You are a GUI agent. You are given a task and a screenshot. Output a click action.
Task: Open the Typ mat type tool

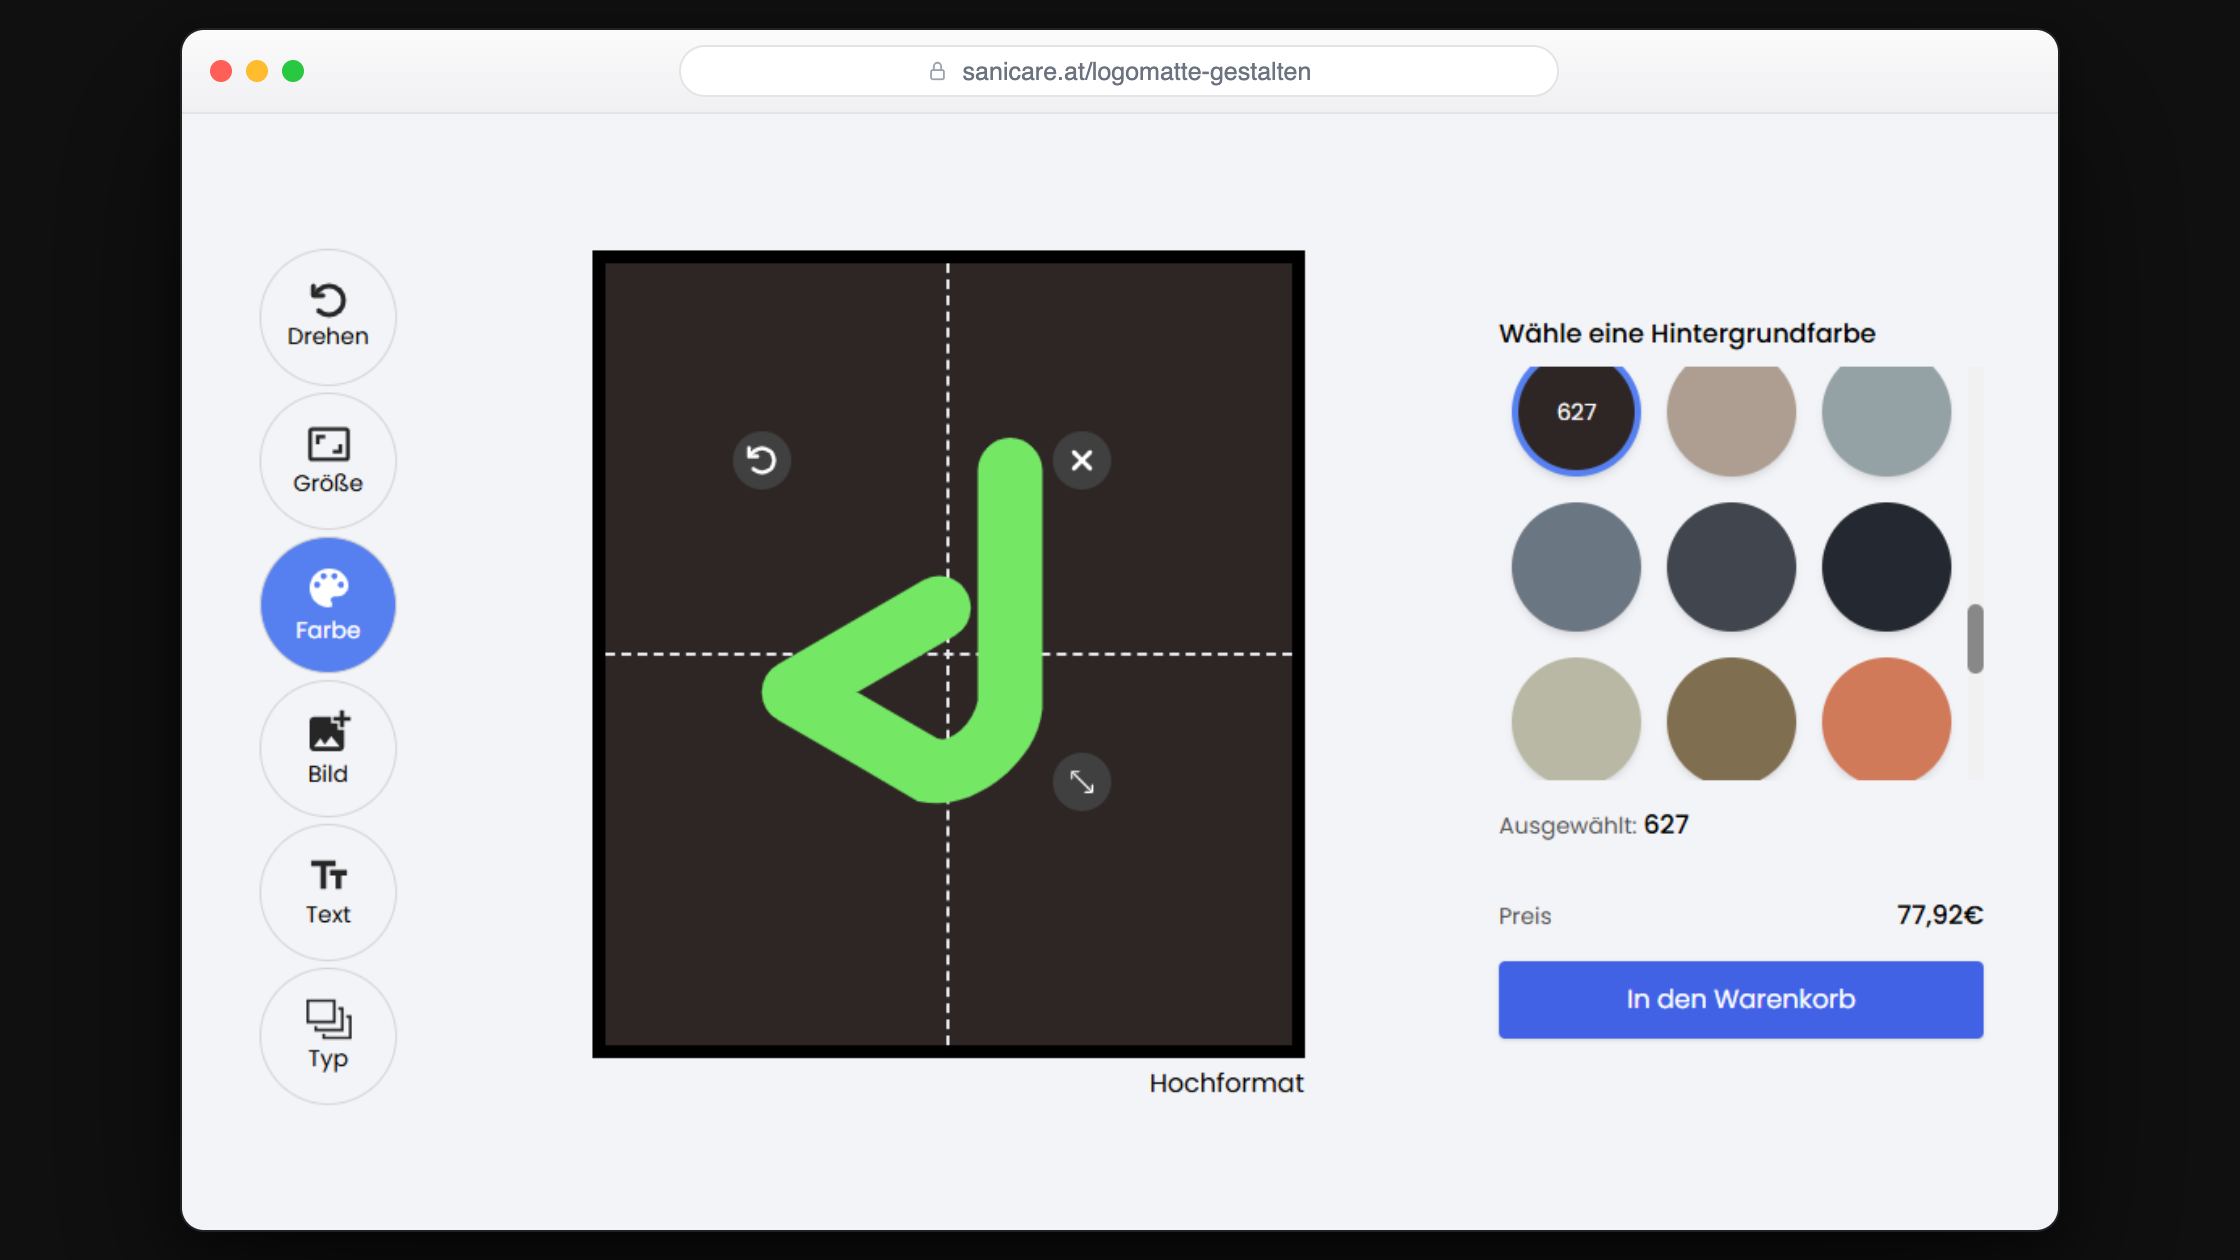[328, 1036]
